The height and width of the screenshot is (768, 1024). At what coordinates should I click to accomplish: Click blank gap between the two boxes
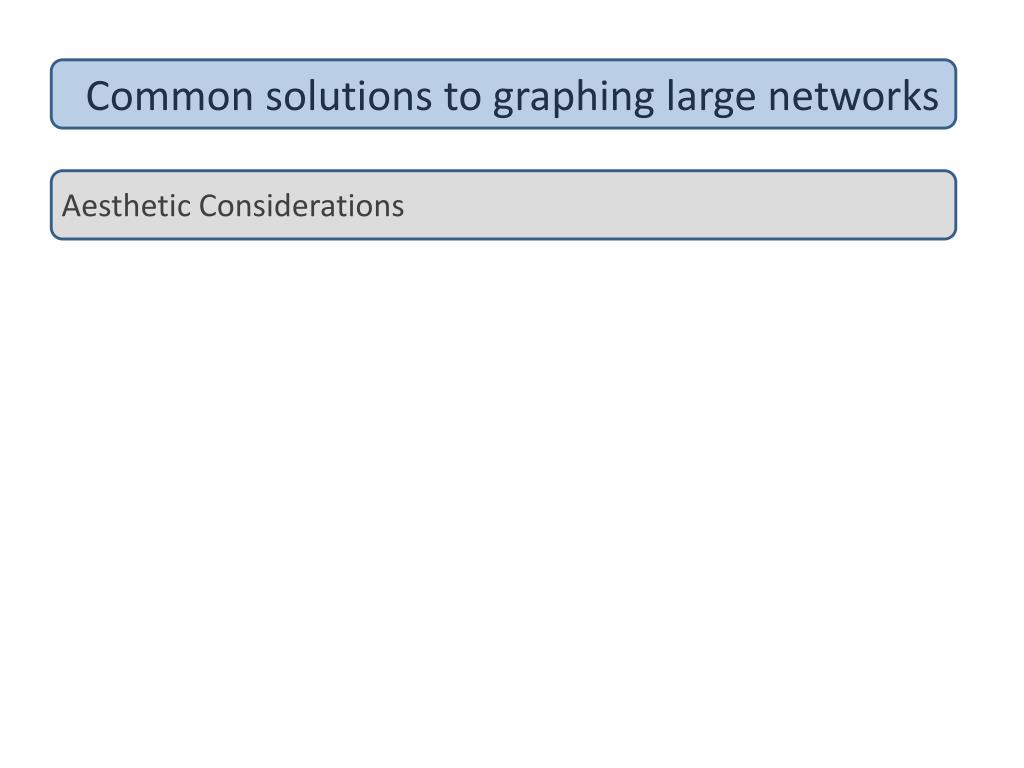tap(504, 150)
